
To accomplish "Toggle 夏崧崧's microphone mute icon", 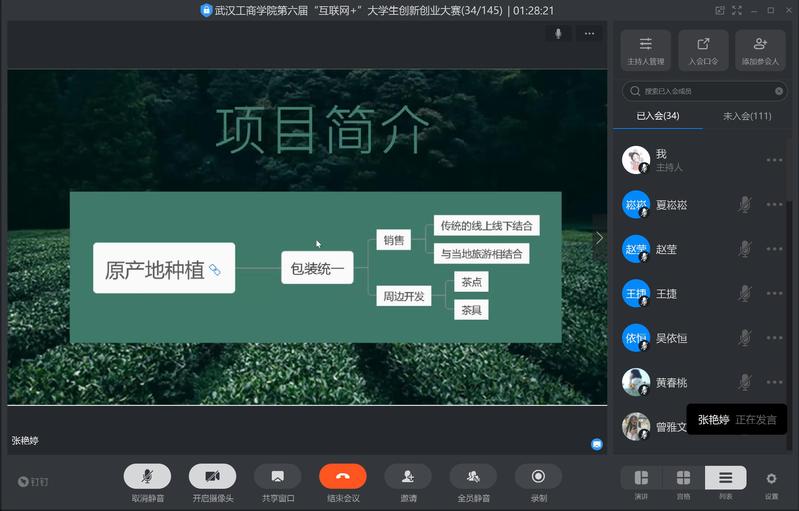I will (744, 205).
